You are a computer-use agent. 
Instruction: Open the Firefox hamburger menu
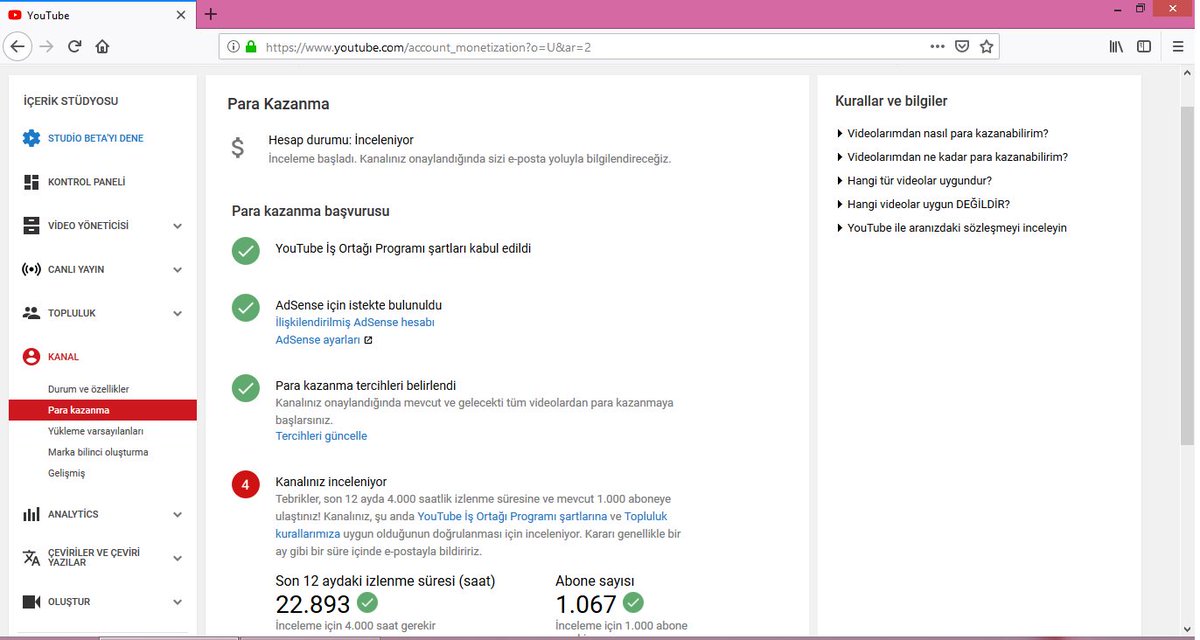click(x=1177, y=46)
